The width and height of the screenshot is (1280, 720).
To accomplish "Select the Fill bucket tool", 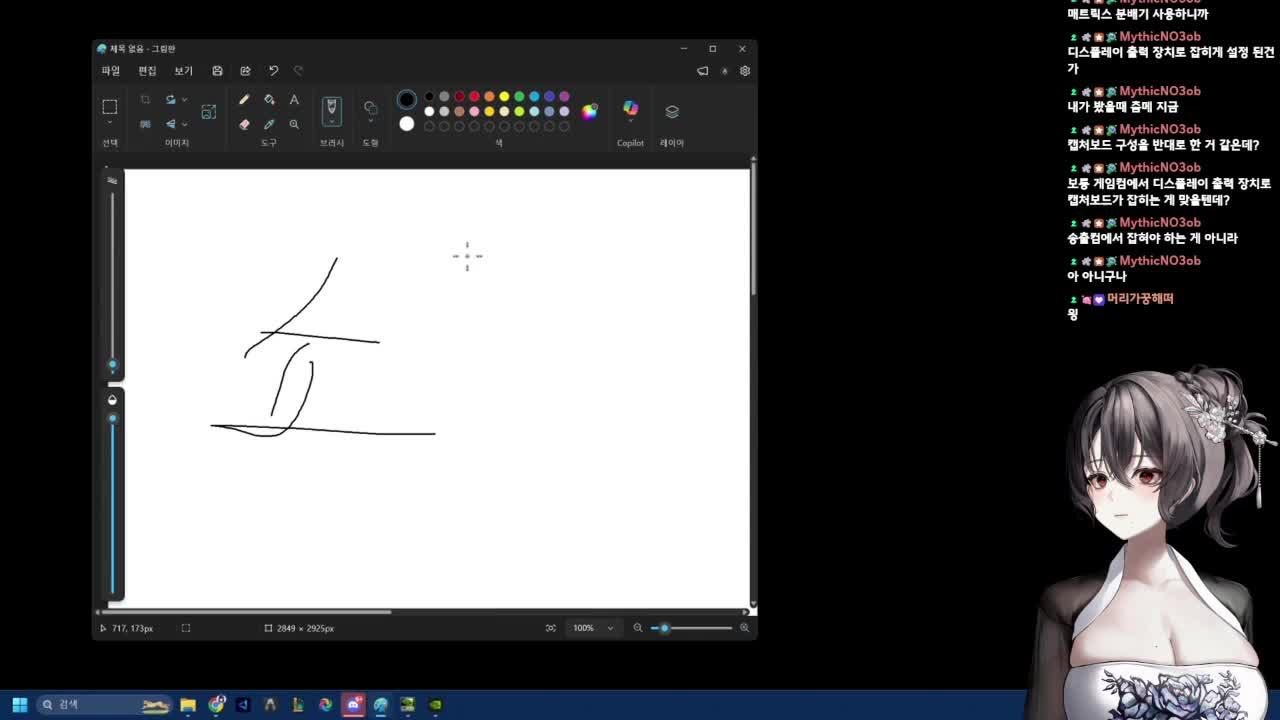I will pos(269,99).
